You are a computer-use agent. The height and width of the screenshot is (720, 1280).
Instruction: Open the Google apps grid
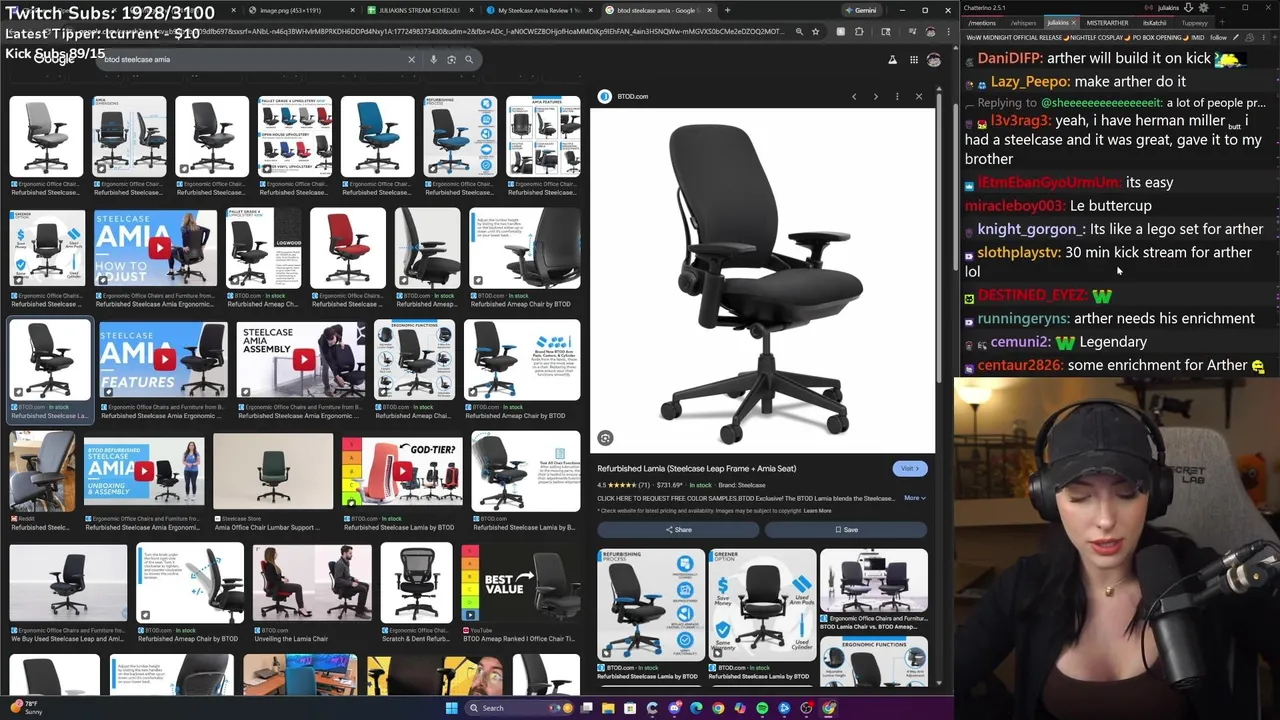coord(914,60)
